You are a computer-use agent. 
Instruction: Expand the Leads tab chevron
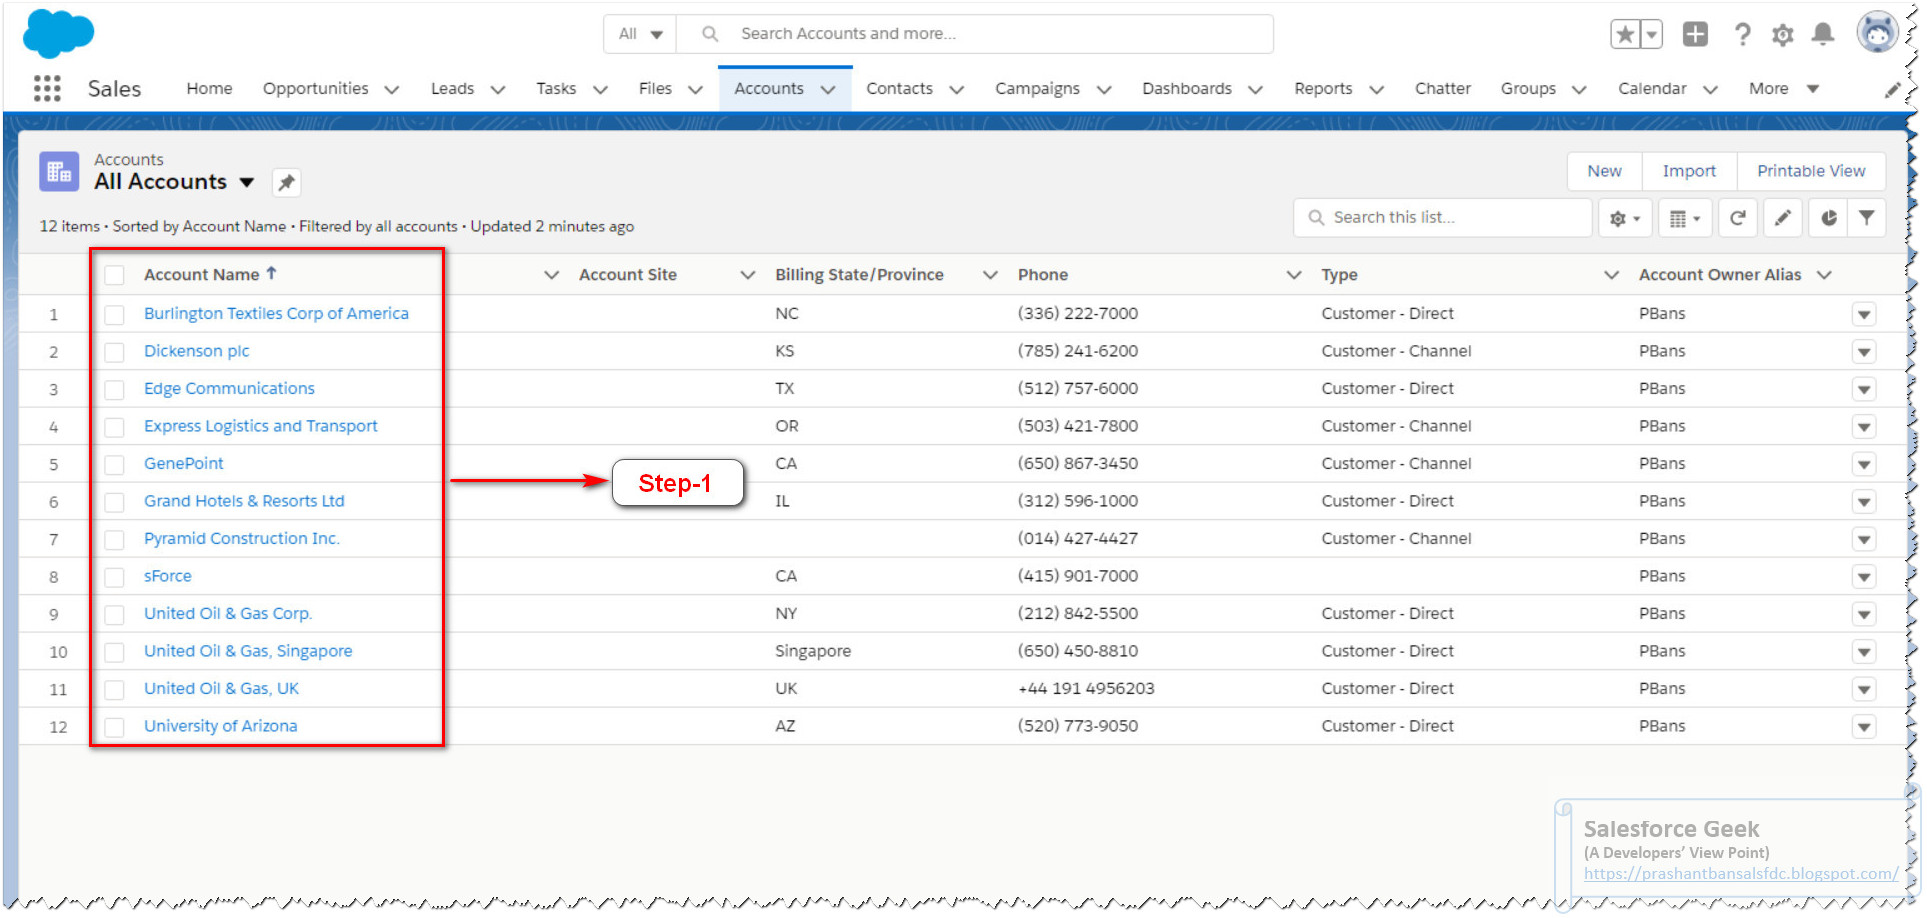pos(497,89)
